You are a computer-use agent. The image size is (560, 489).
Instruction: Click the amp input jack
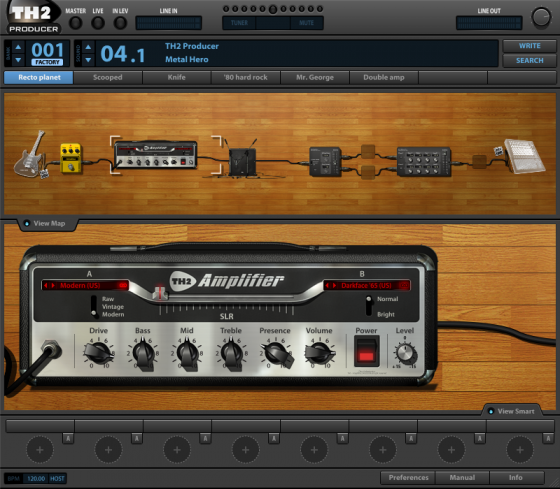(x=51, y=349)
